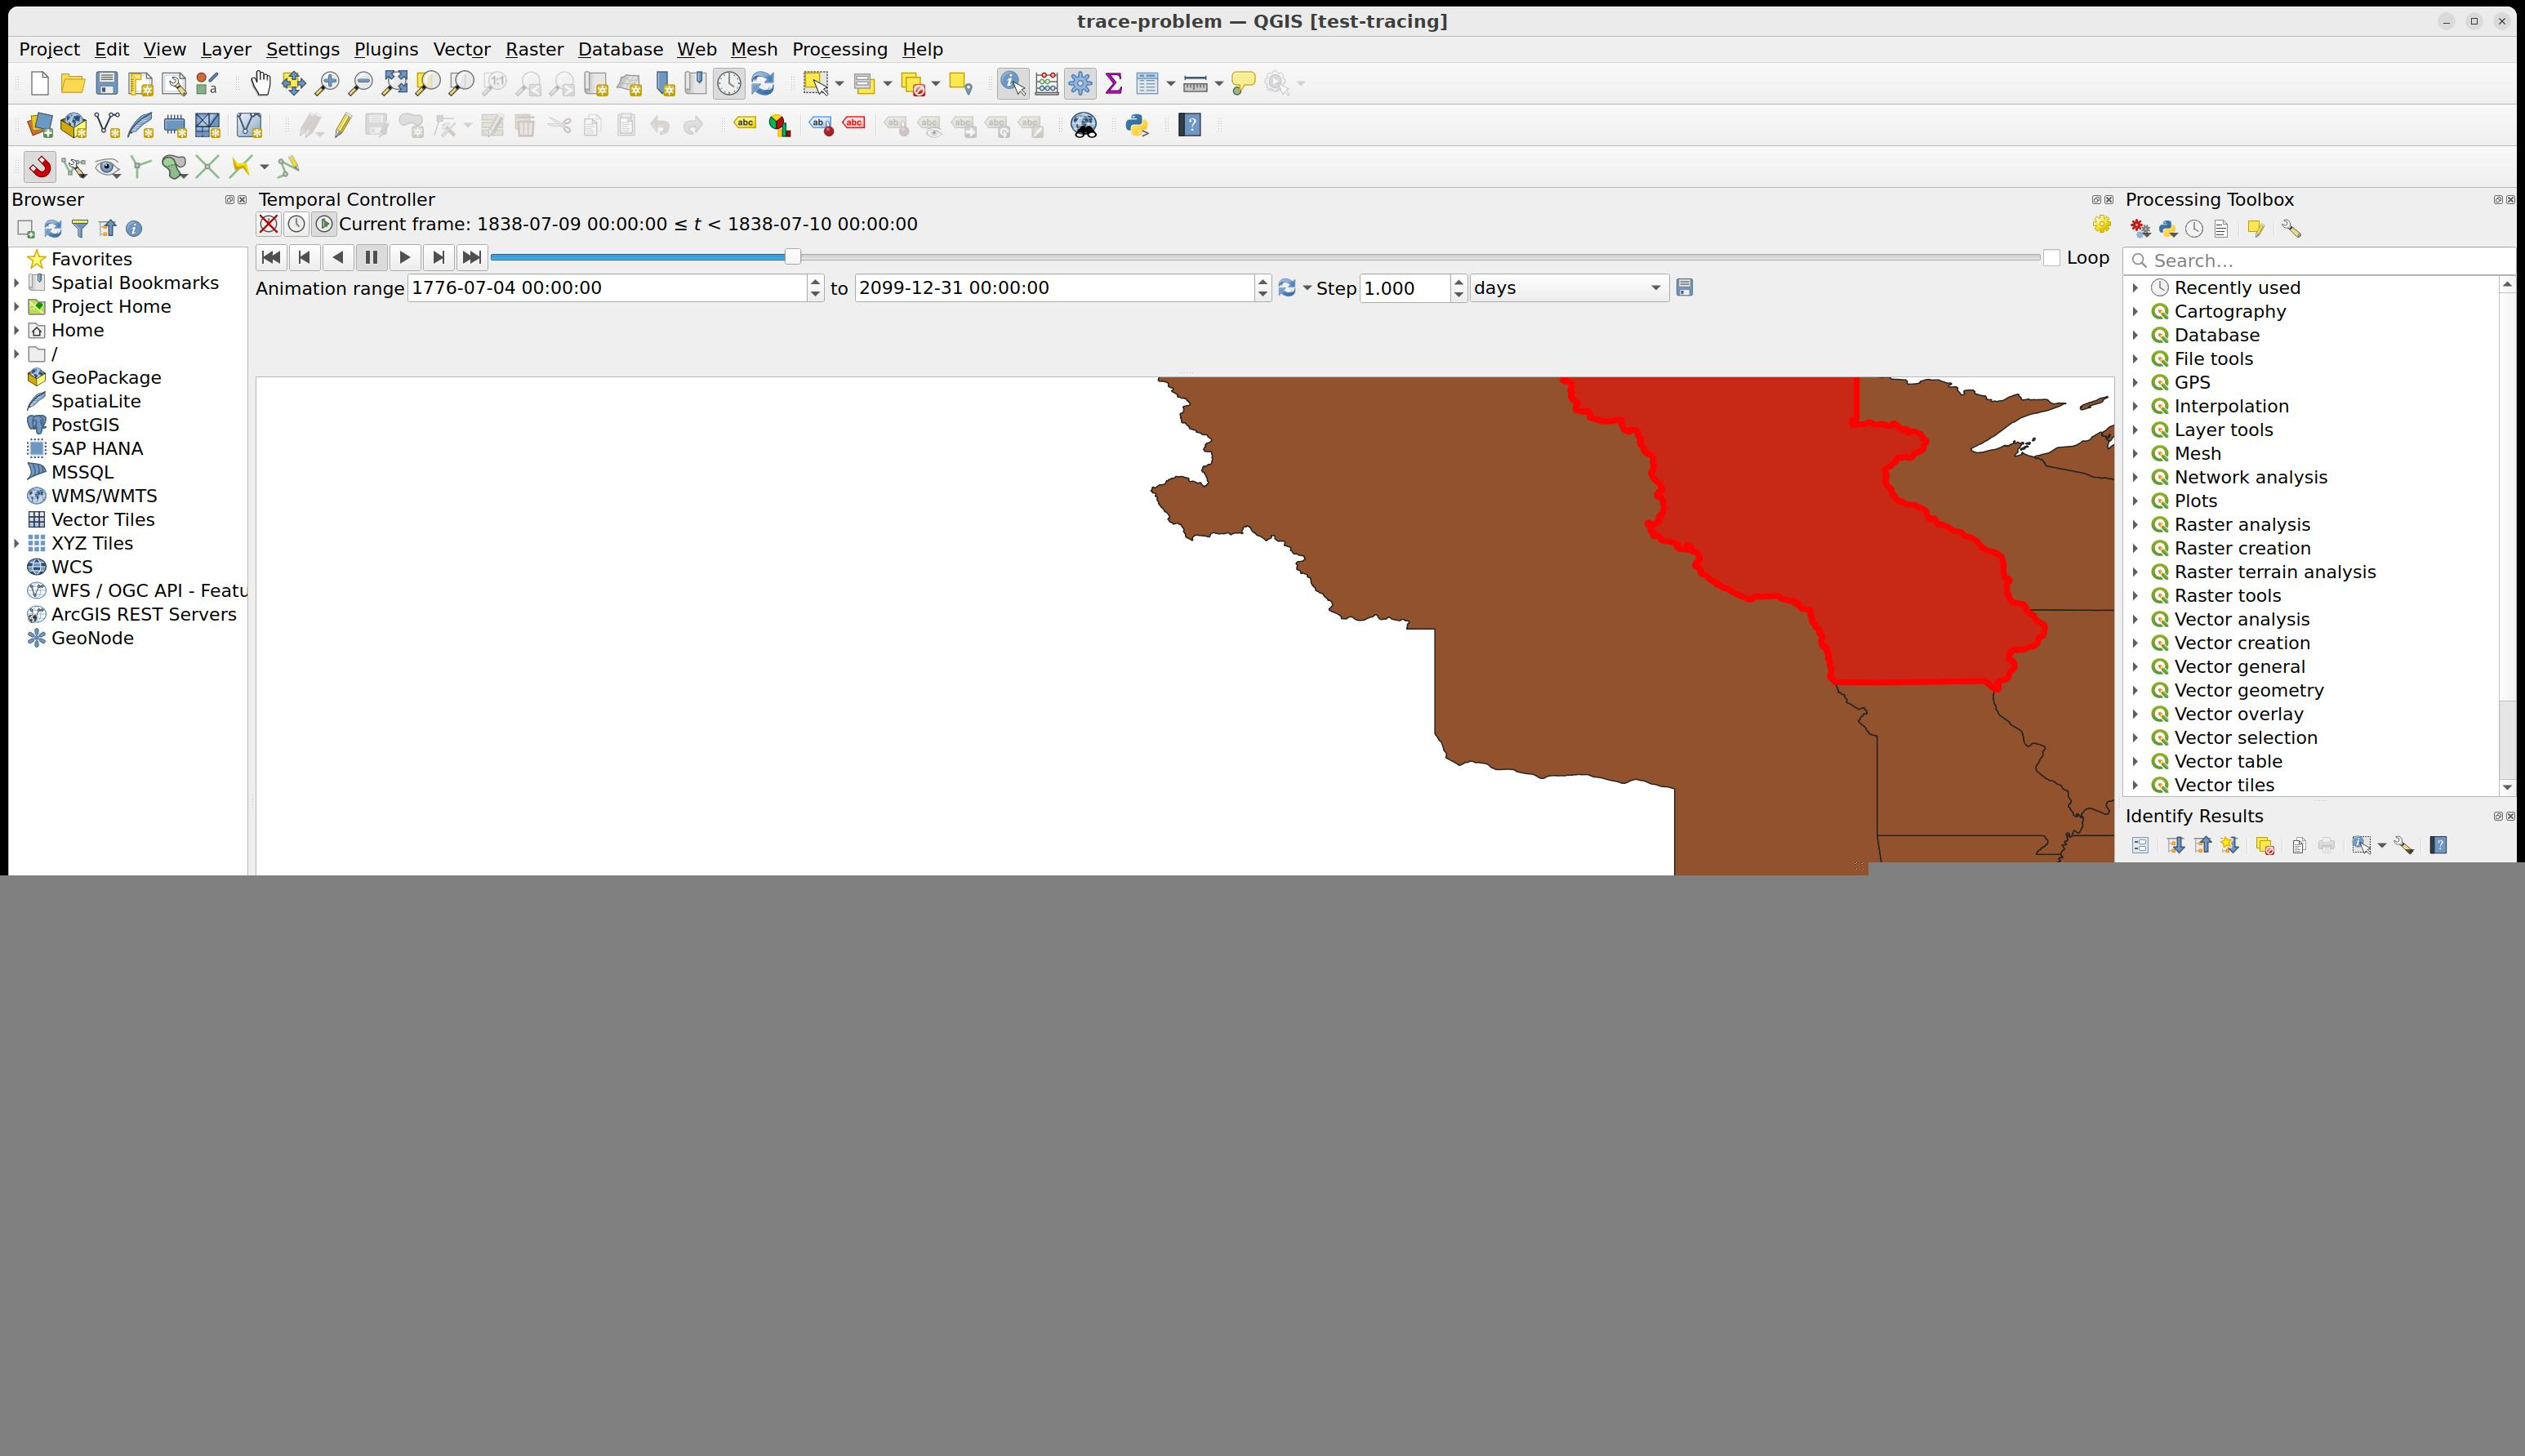Enable animated temporal navigation mode
Viewport: 2525px width, 1456px height.
pos(323,223)
